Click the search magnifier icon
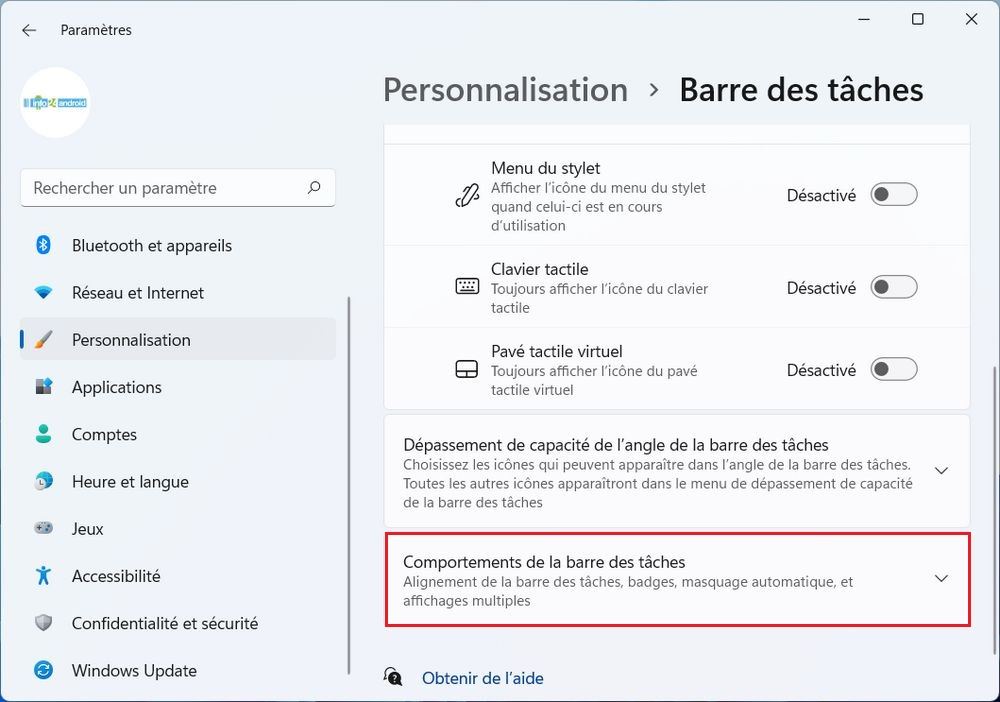 pyautogui.click(x=314, y=188)
